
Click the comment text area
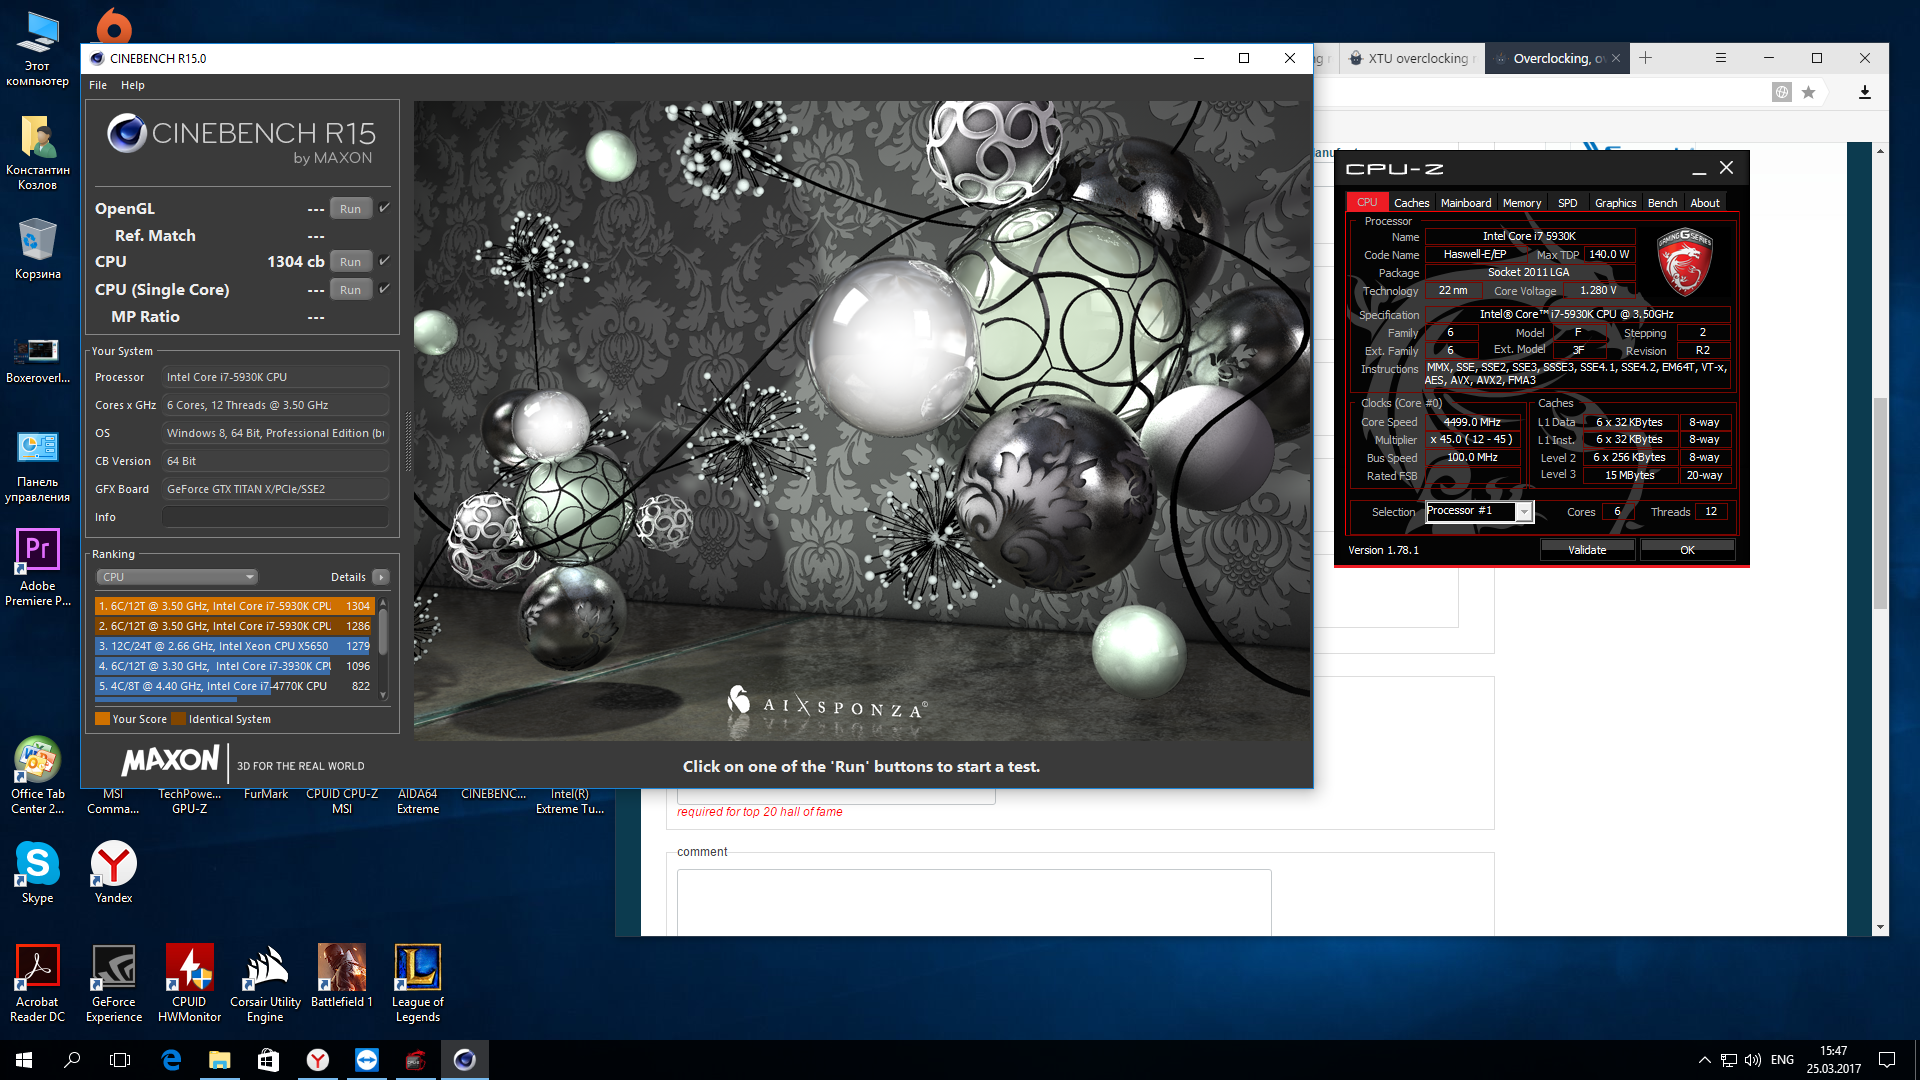coord(973,902)
